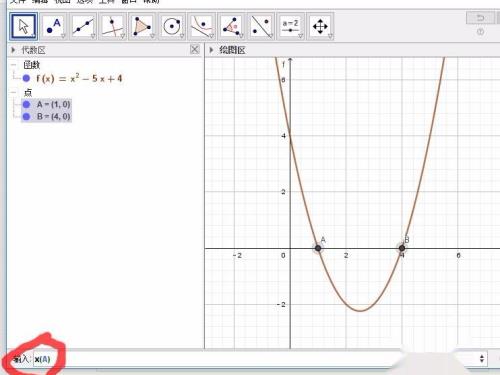Pick the Slider a=2 tool

coord(290,26)
